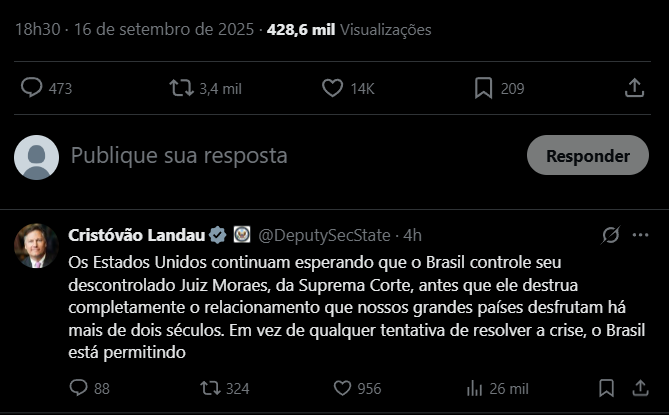This screenshot has height=415, width=669.
Task: Open the 428,6 mil Visualizações link
Action: pyautogui.click(x=335, y=30)
